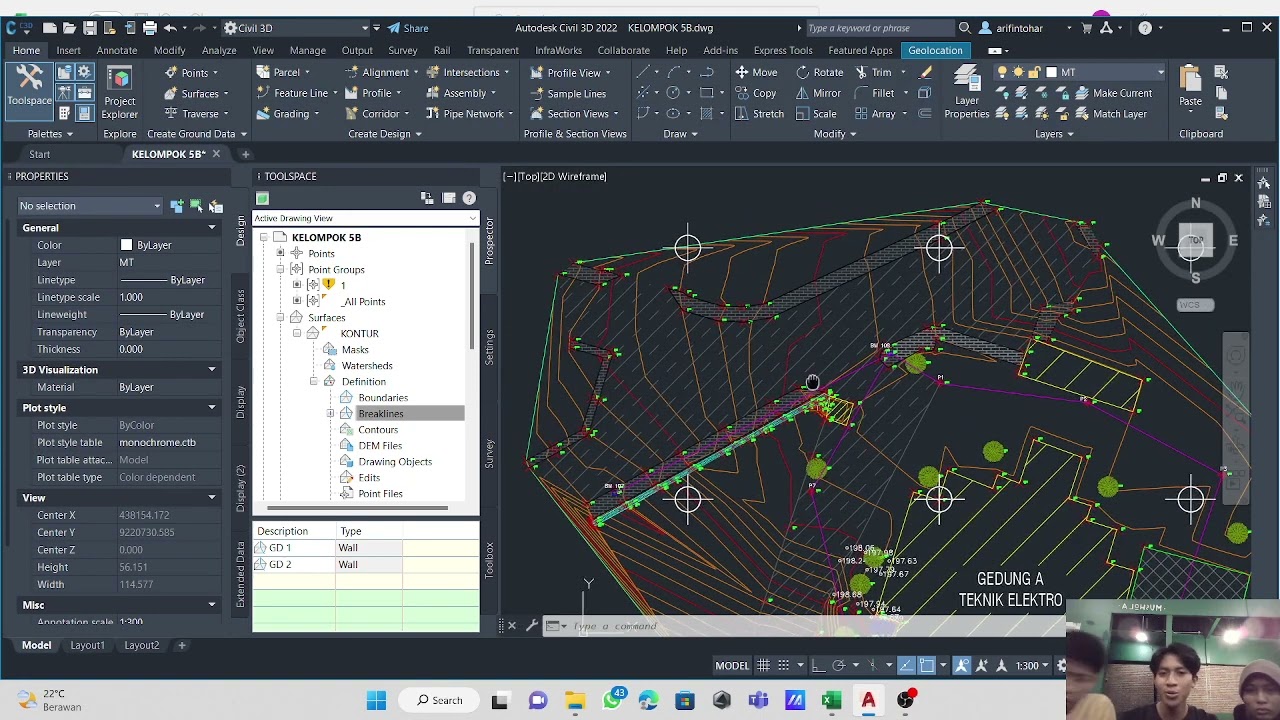Open the Survey ribbon tab
The width and height of the screenshot is (1280, 720).
pyautogui.click(x=403, y=50)
